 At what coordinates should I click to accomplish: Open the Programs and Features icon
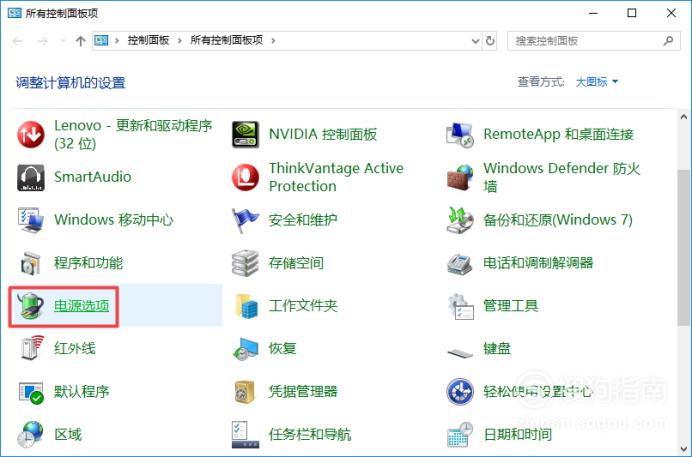click(30, 263)
